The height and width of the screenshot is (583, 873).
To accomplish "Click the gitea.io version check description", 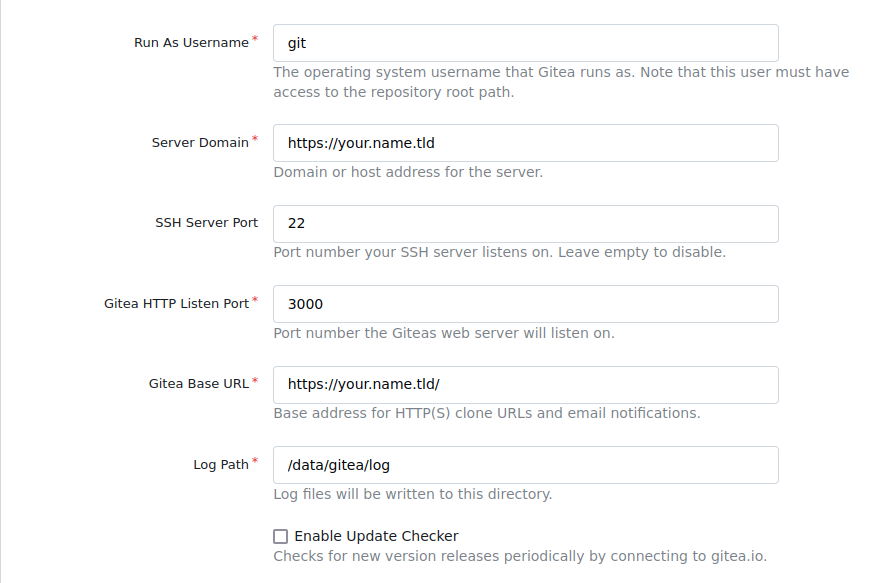I will pos(520,556).
